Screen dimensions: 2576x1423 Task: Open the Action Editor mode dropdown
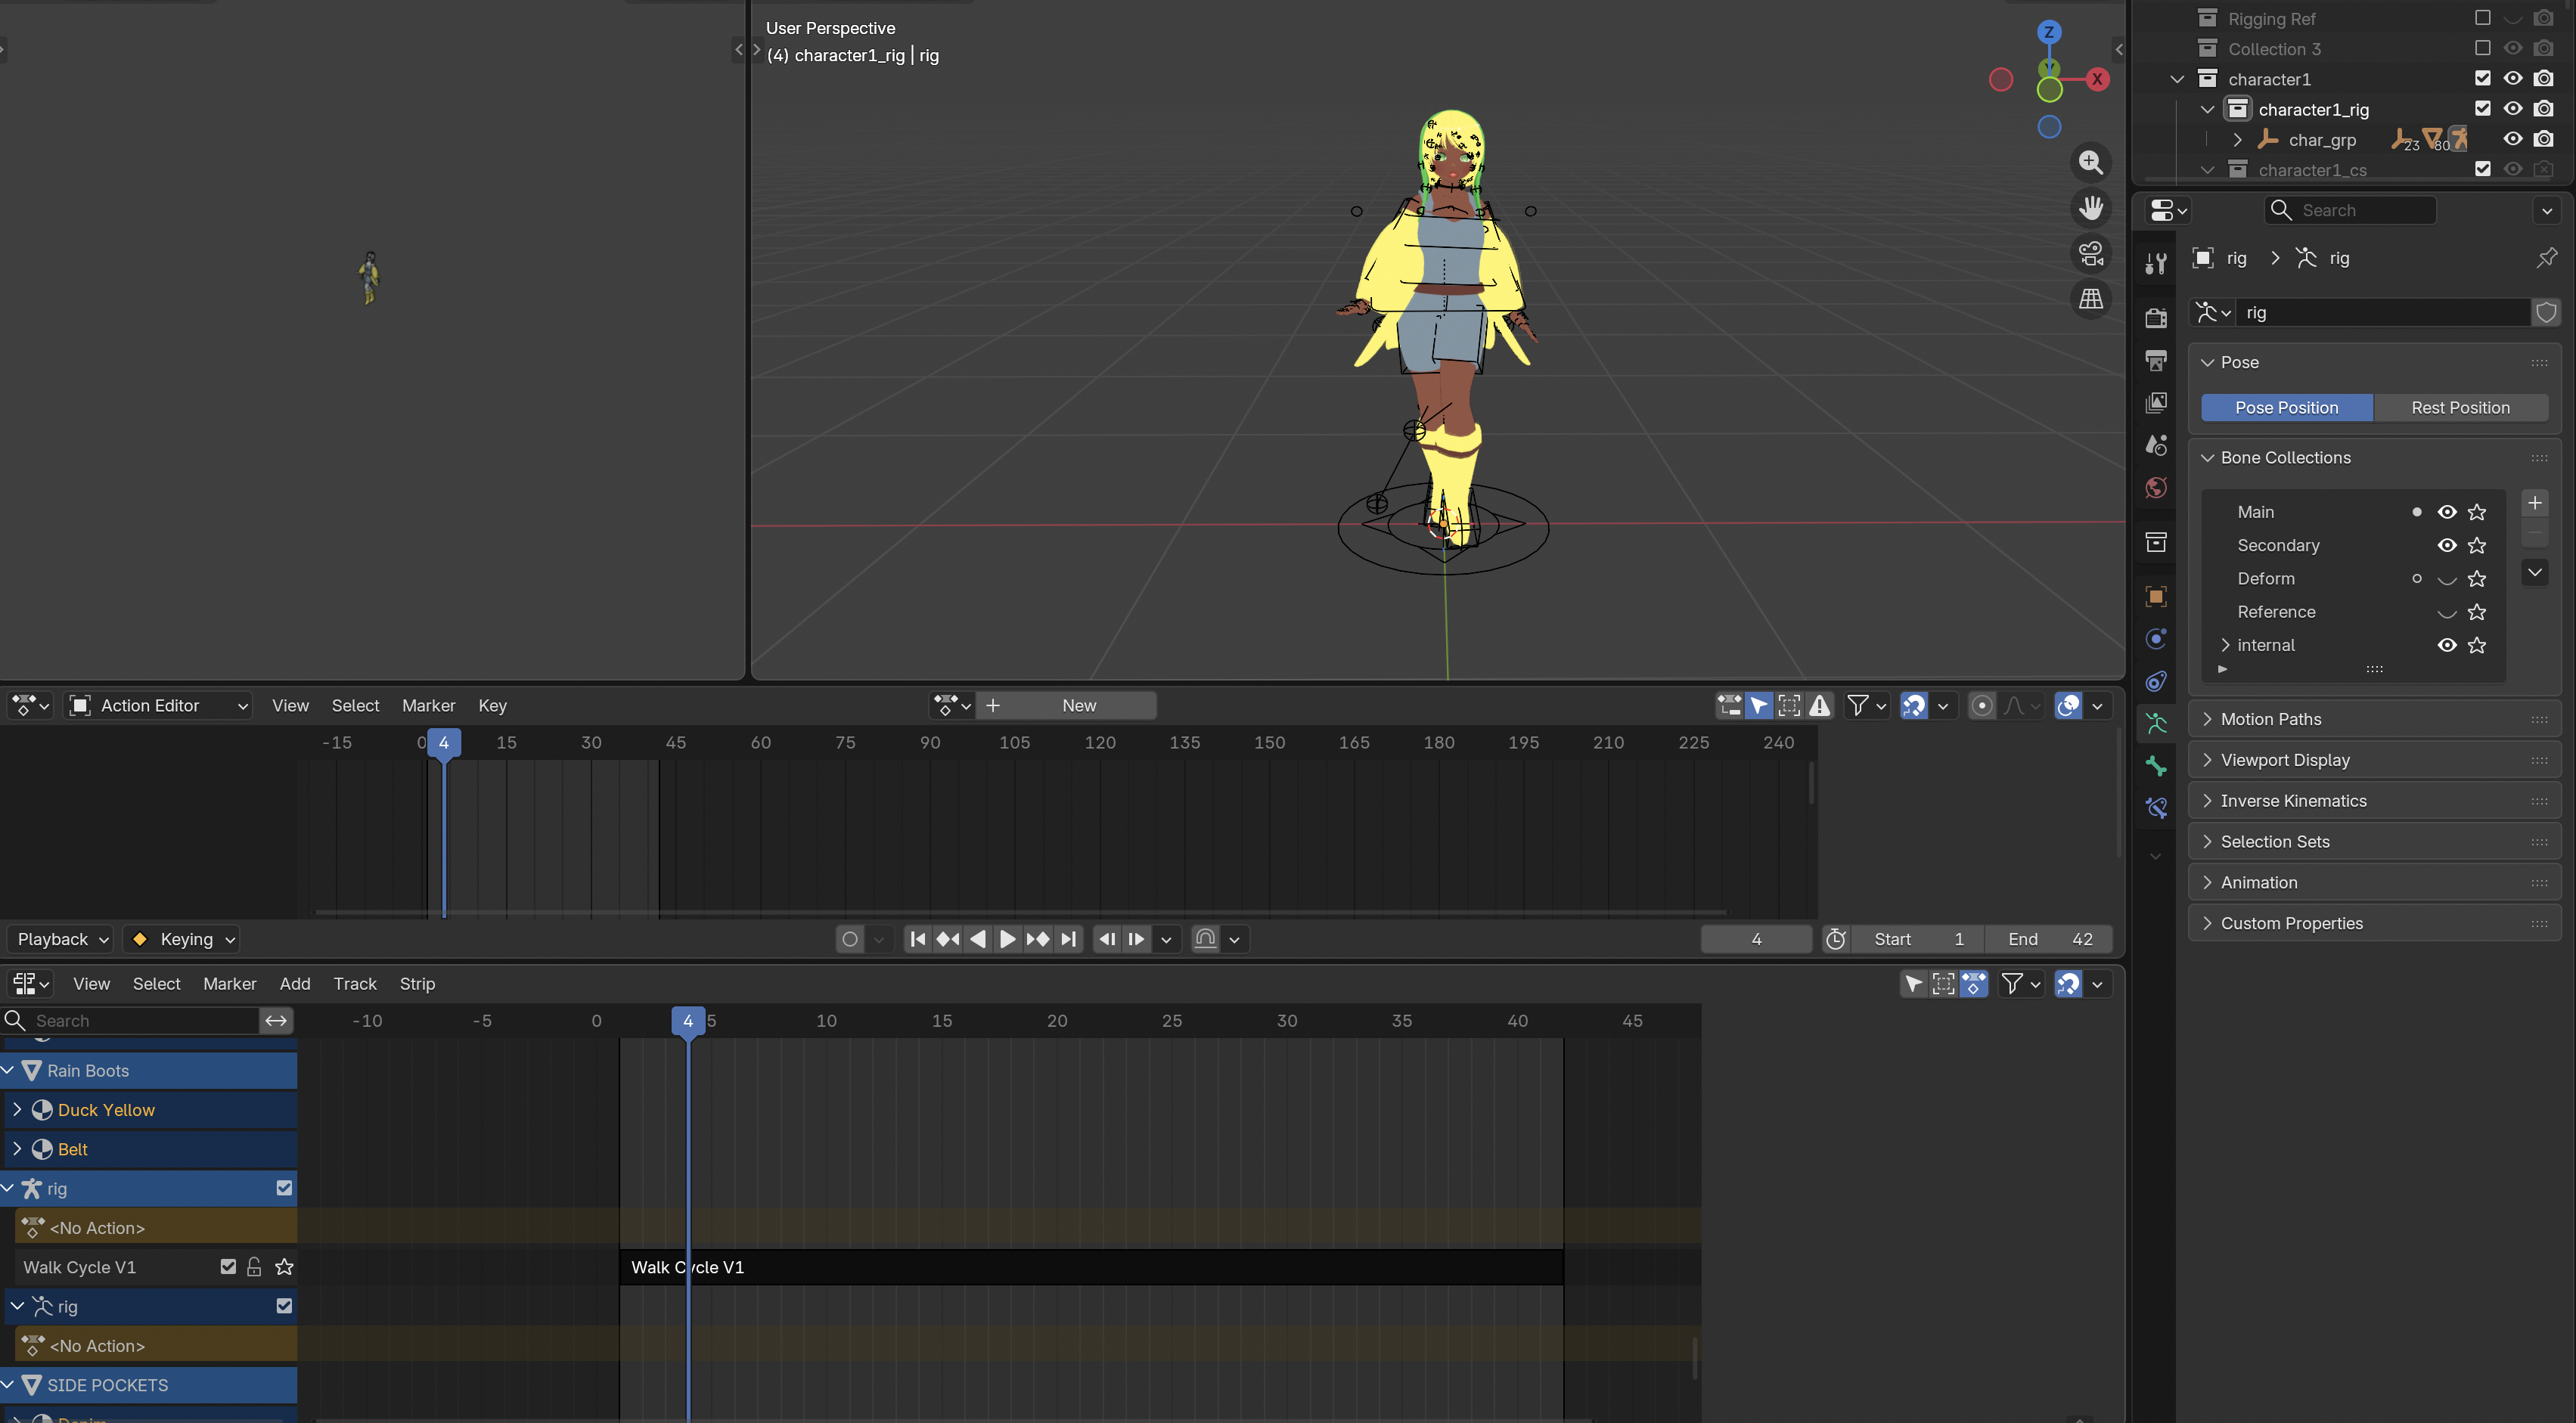click(x=159, y=706)
